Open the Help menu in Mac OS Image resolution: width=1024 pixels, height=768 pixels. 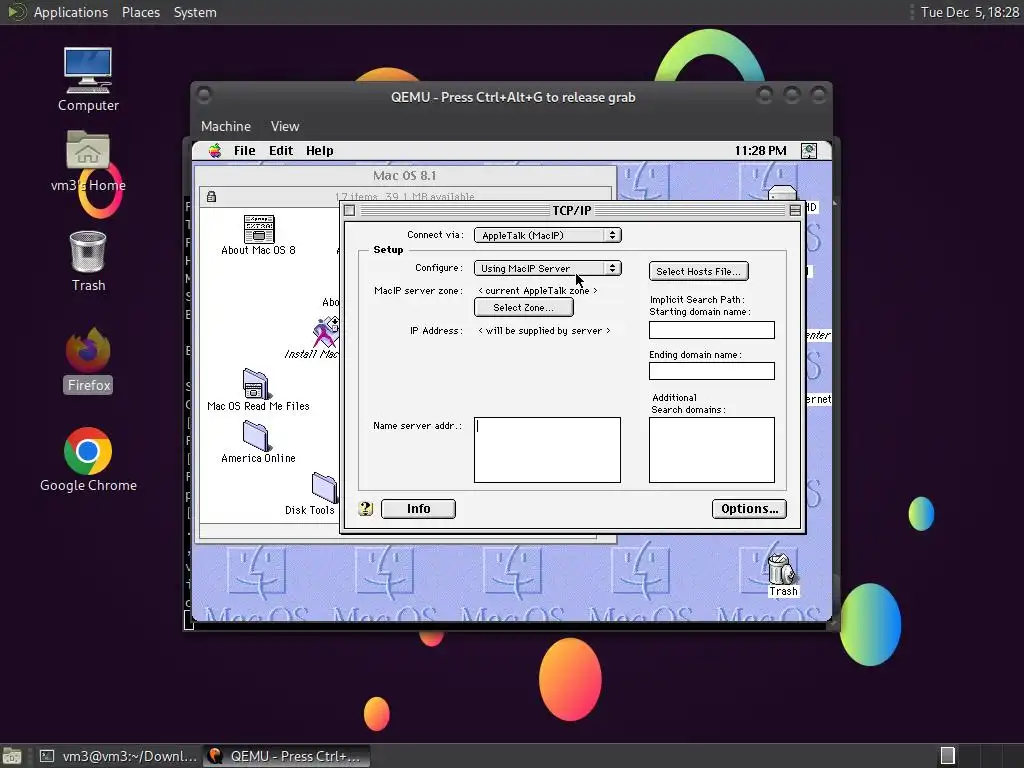[x=320, y=151]
